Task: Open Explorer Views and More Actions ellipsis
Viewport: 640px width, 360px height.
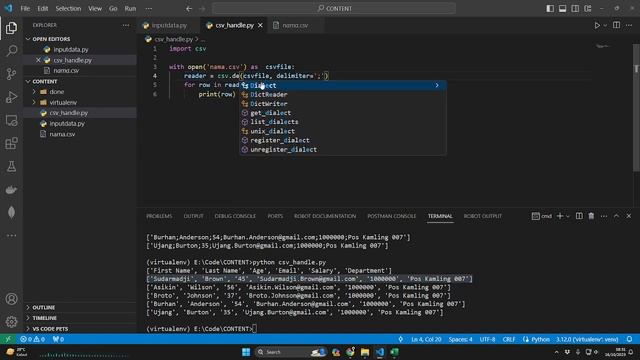Action: point(126,25)
